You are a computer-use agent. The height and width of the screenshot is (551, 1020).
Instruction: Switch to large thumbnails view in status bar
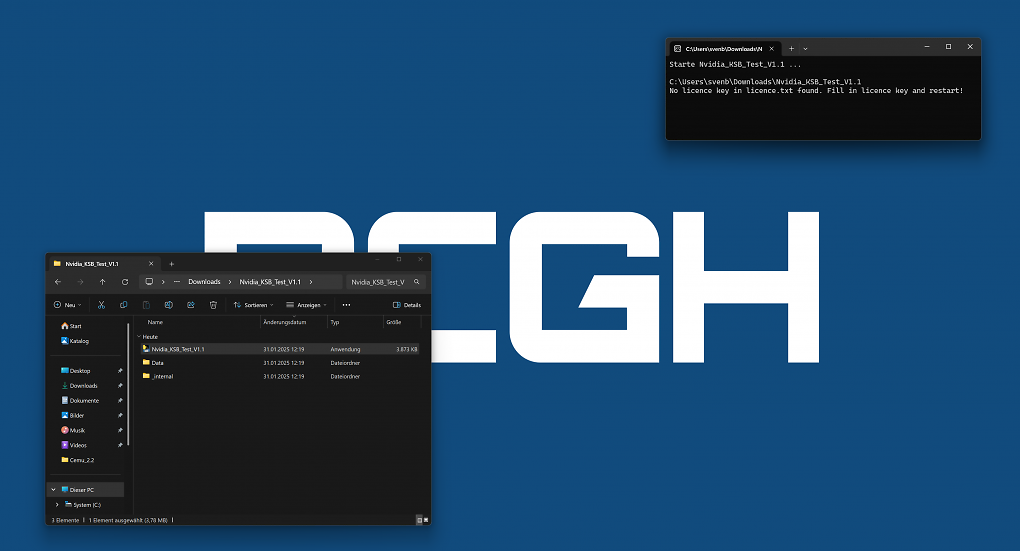(426, 520)
